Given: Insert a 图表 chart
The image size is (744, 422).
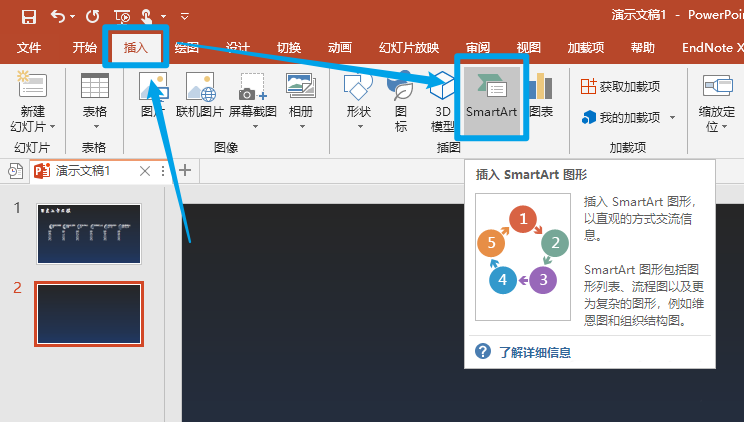Looking at the screenshot, I should (x=541, y=95).
